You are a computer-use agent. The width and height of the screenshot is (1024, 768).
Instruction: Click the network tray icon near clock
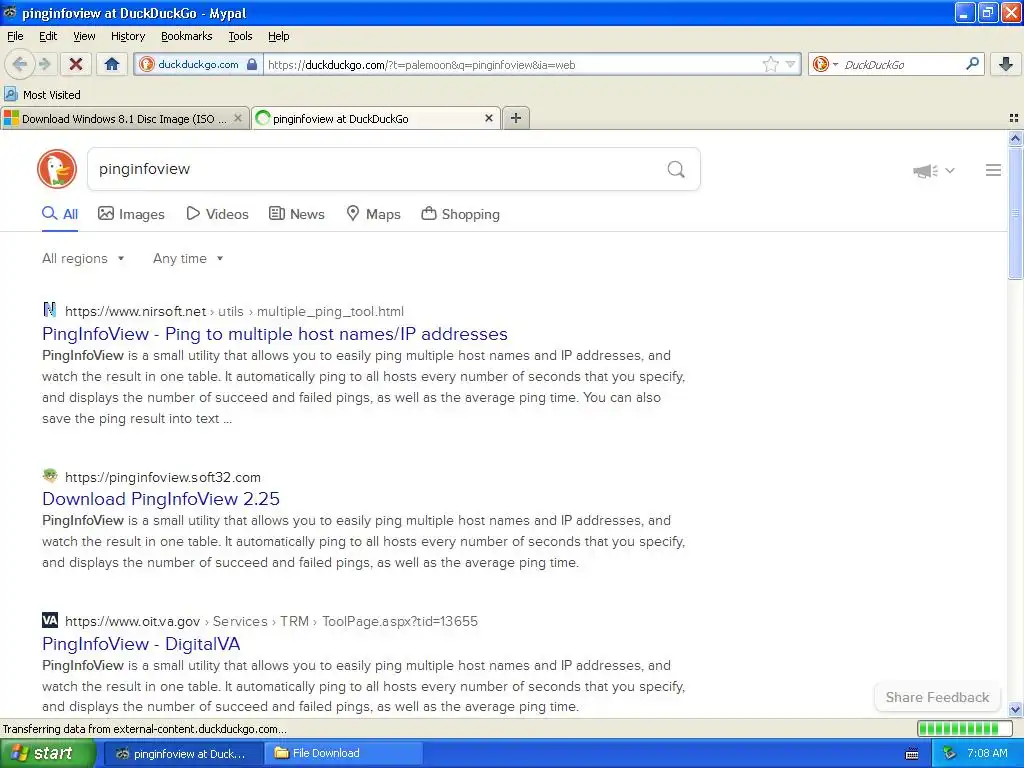pyautogui.click(x=950, y=754)
